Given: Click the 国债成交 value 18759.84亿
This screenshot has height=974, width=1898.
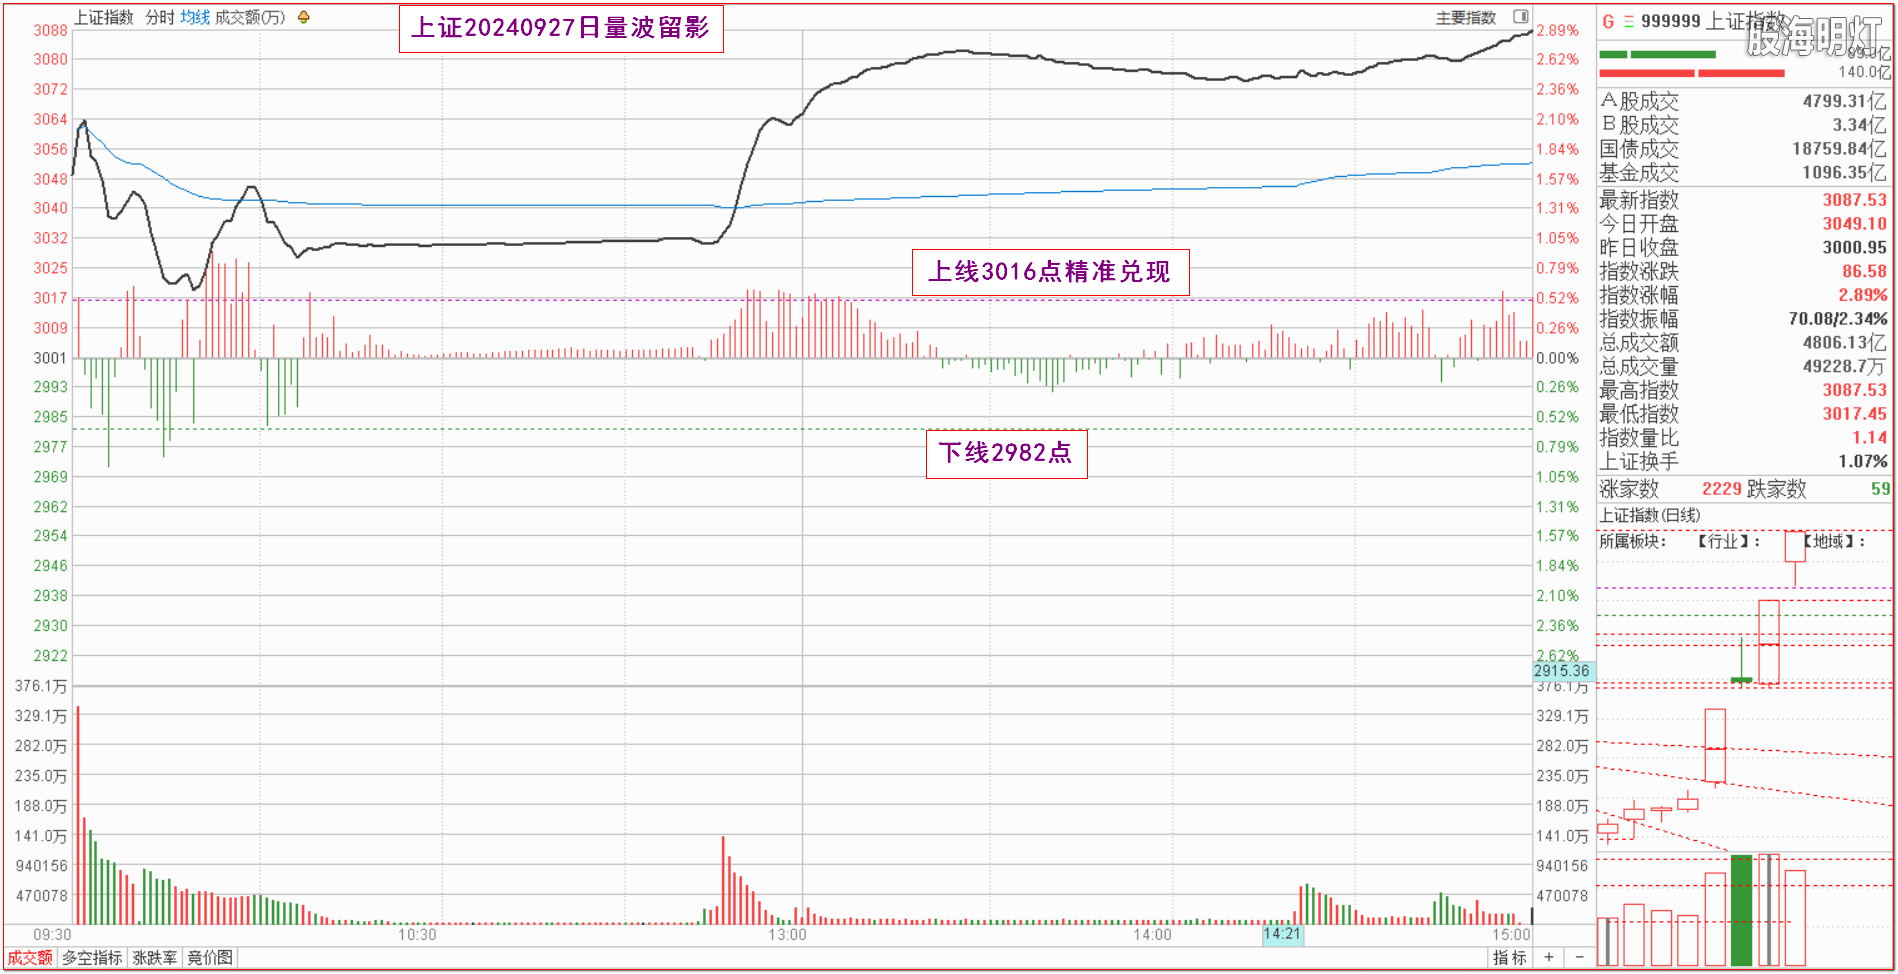Looking at the screenshot, I should [x=1840, y=149].
